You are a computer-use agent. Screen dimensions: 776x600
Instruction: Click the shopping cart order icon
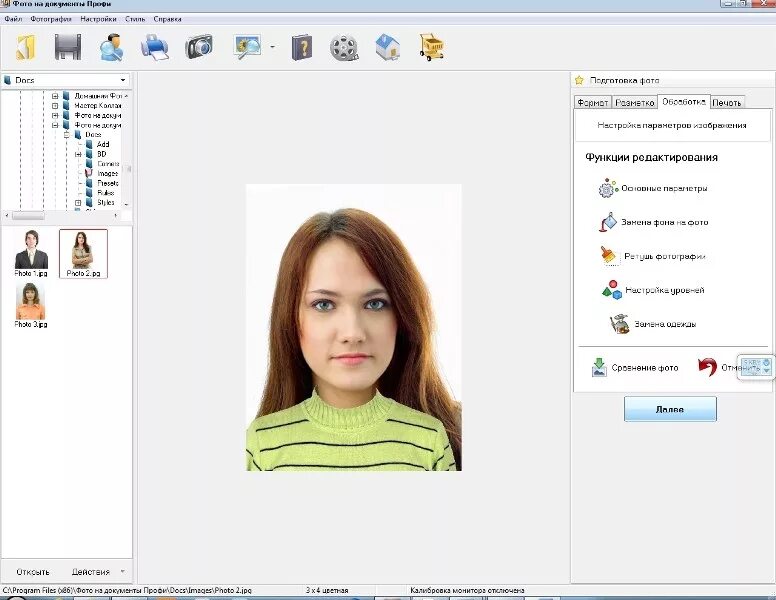(x=432, y=48)
